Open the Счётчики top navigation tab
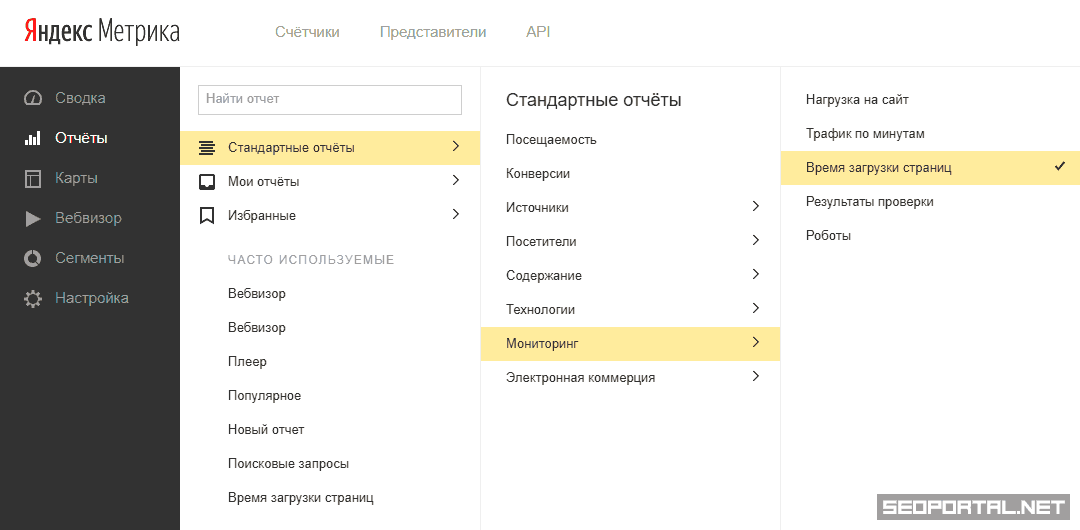Image resolution: width=1080 pixels, height=530 pixels. (307, 32)
